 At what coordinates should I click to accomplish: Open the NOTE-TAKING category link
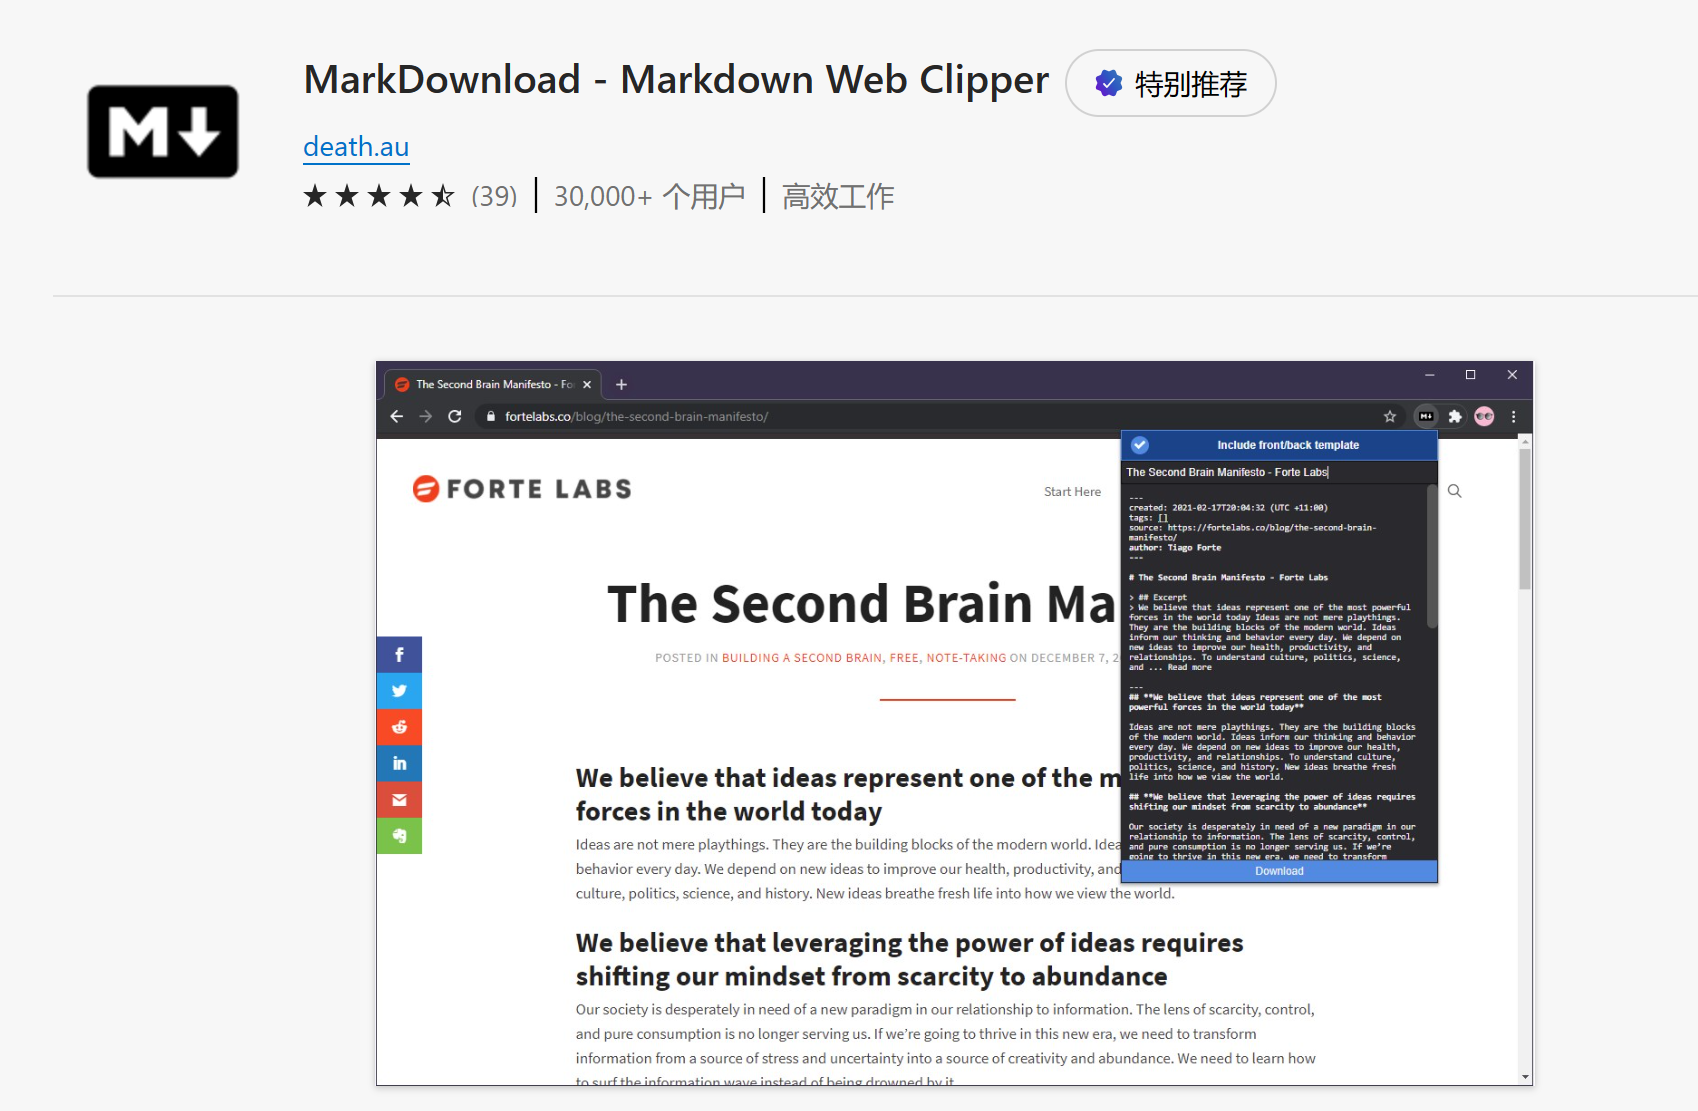966,658
